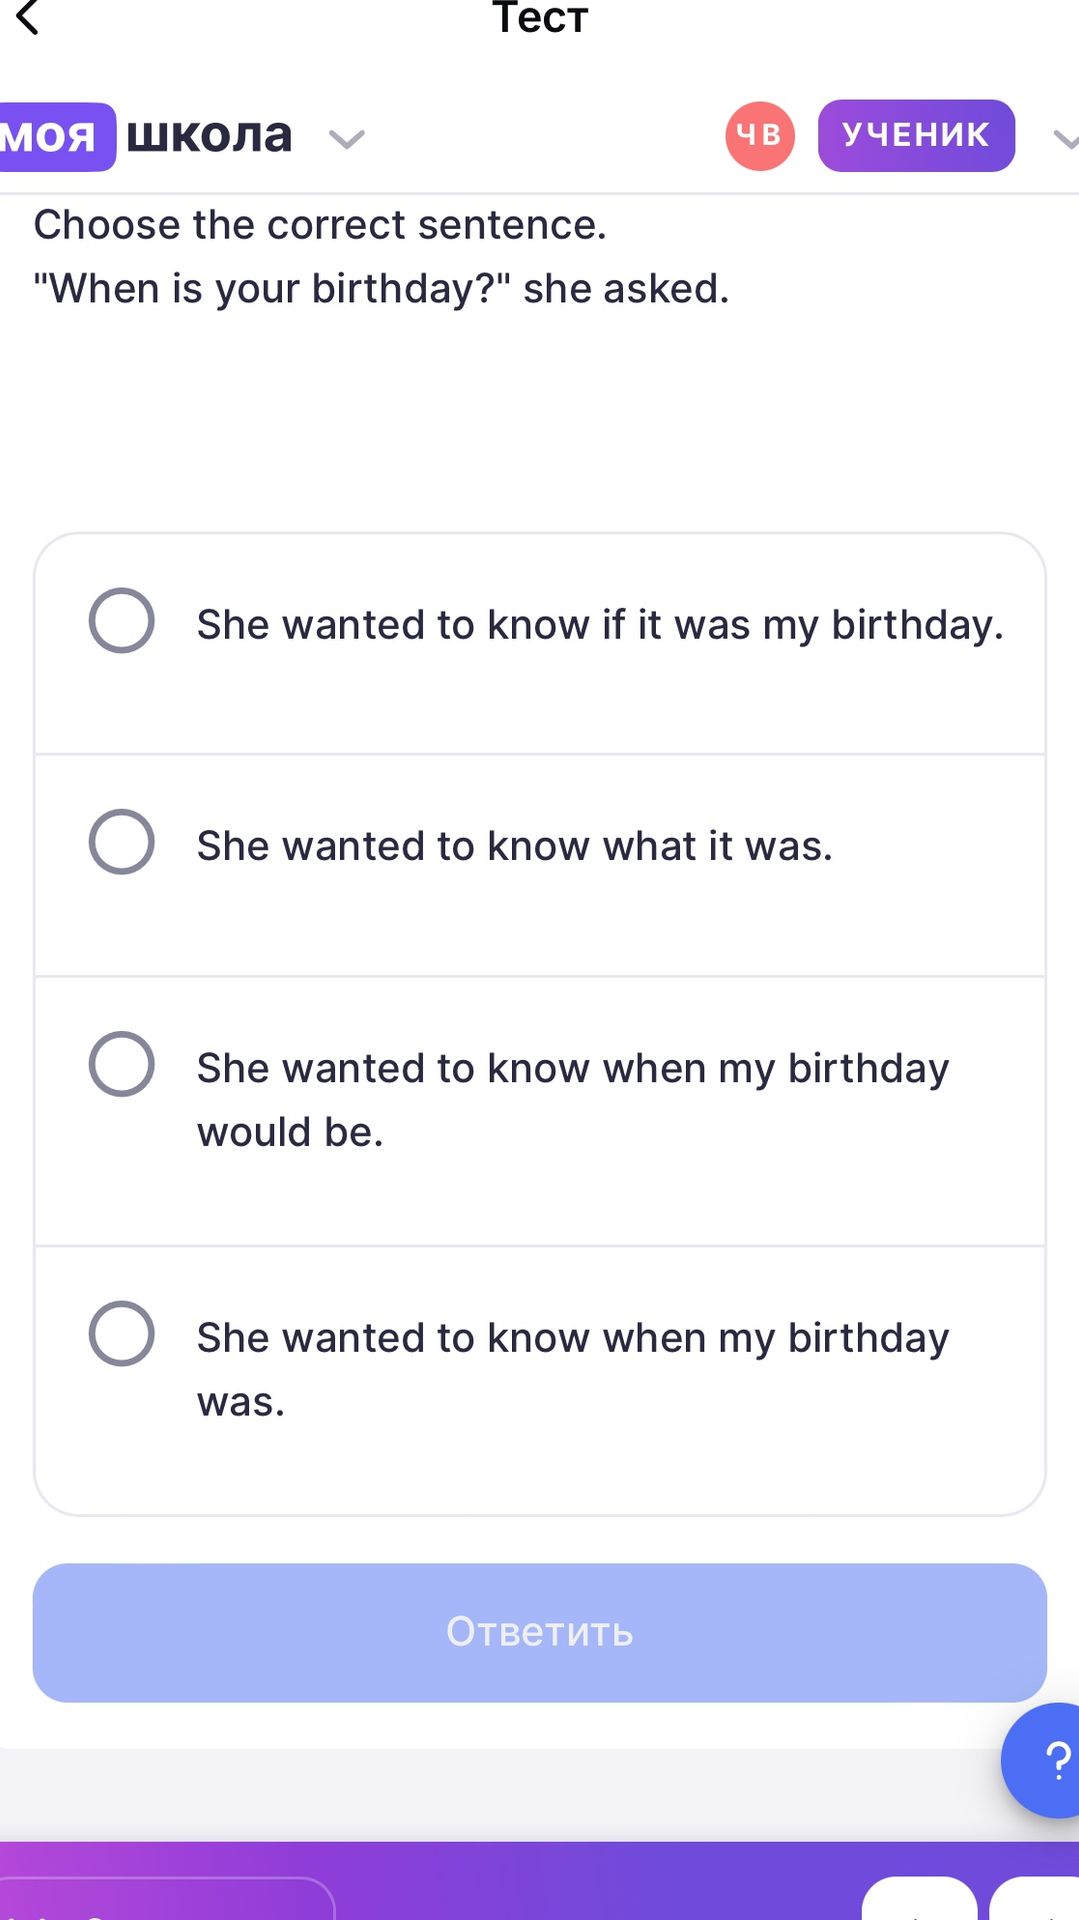1079x1920 pixels.
Task: Click the Моя школа logo
Action: coord(146,135)
